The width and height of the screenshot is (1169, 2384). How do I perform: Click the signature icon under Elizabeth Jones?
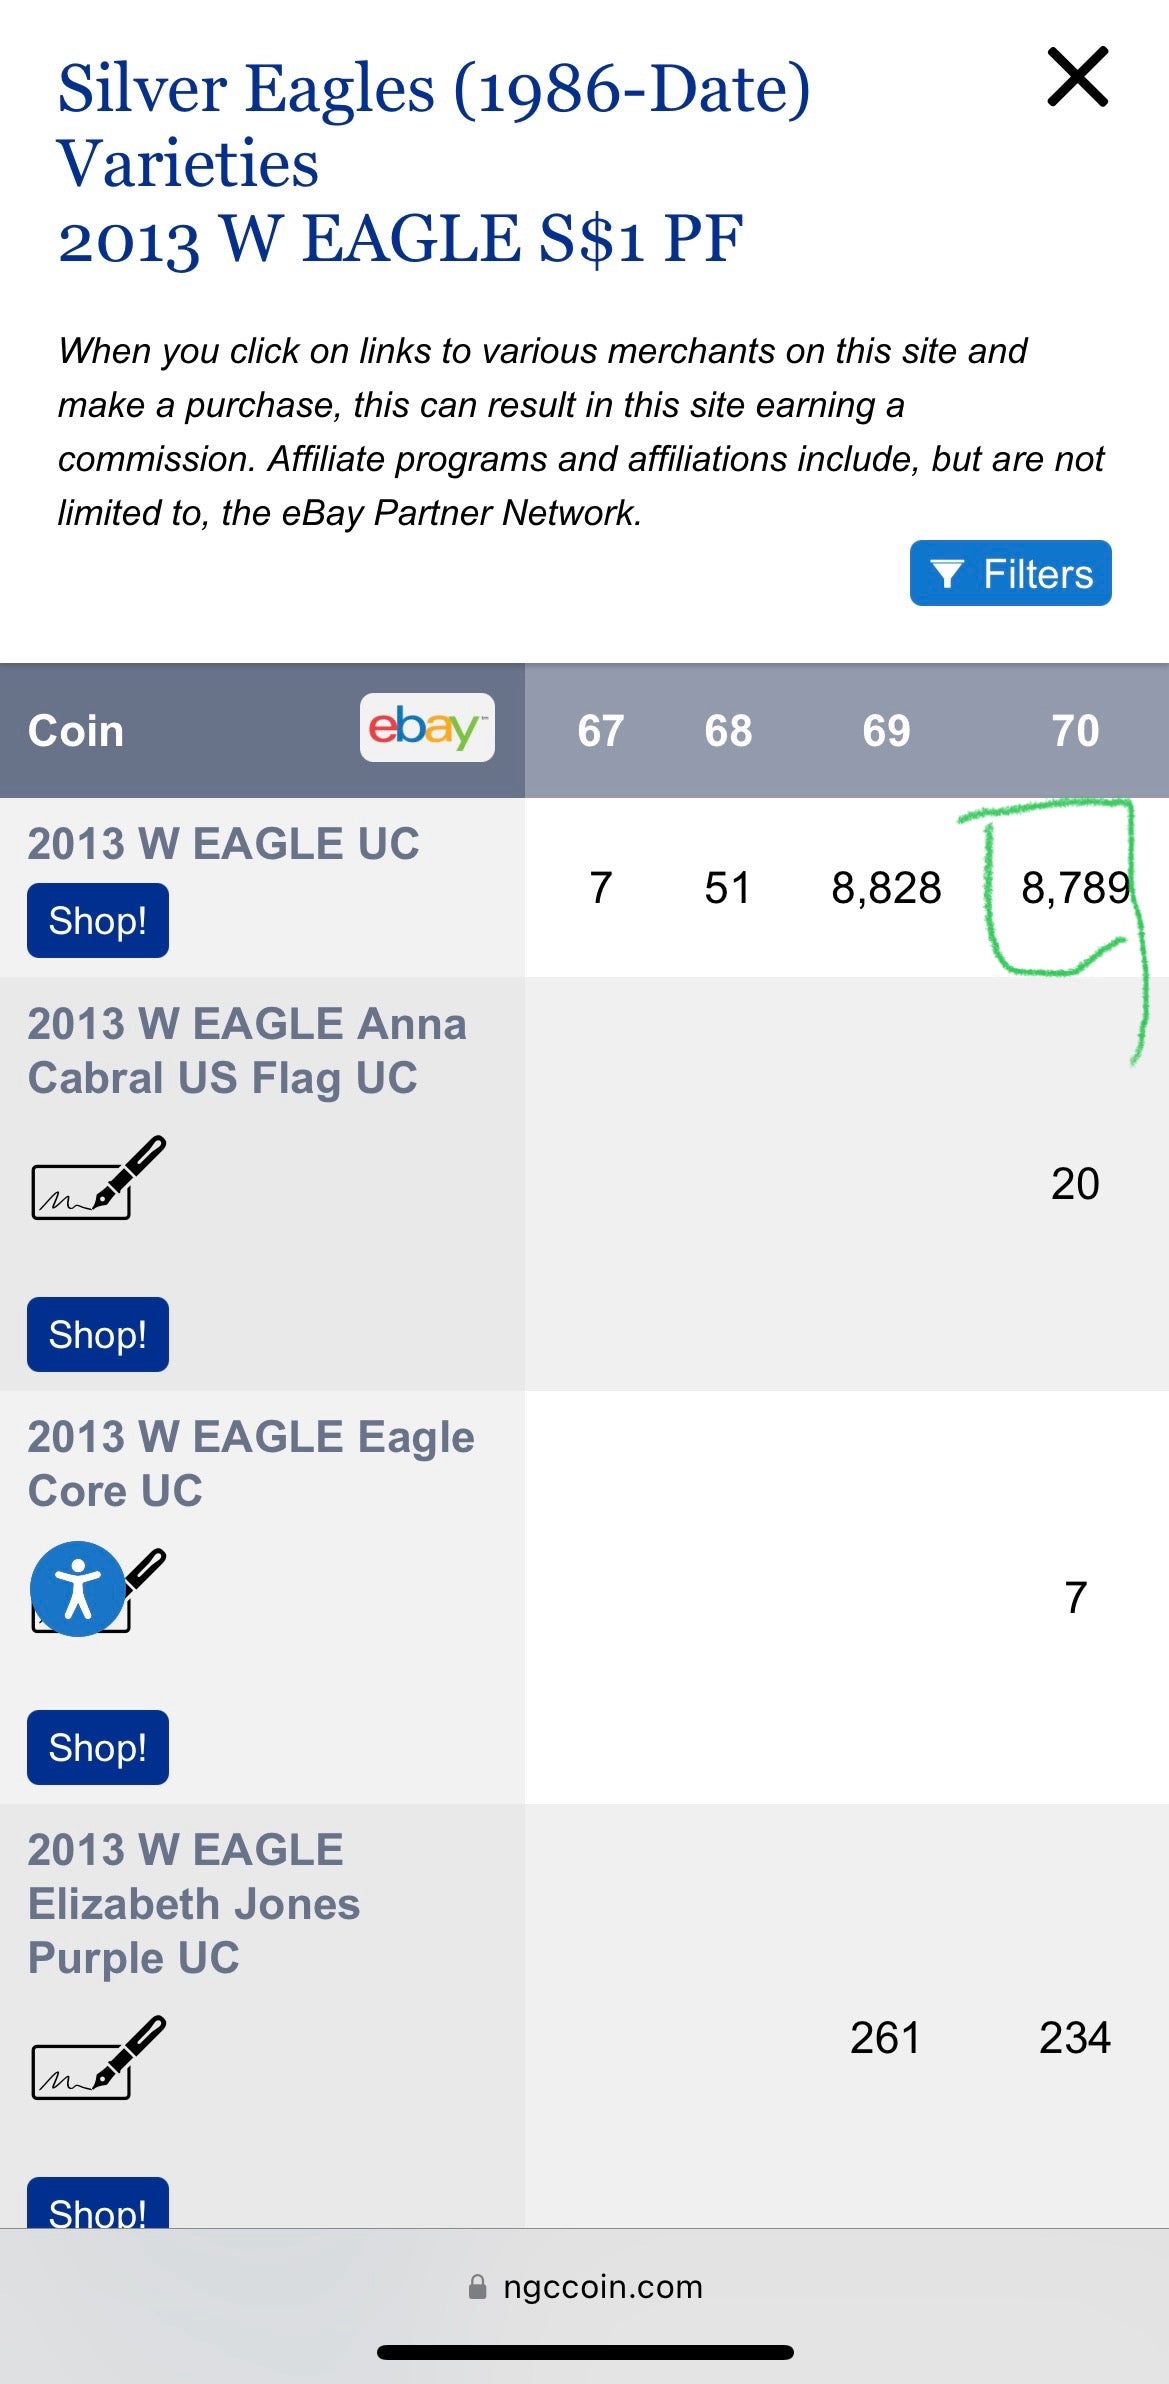98,2058
